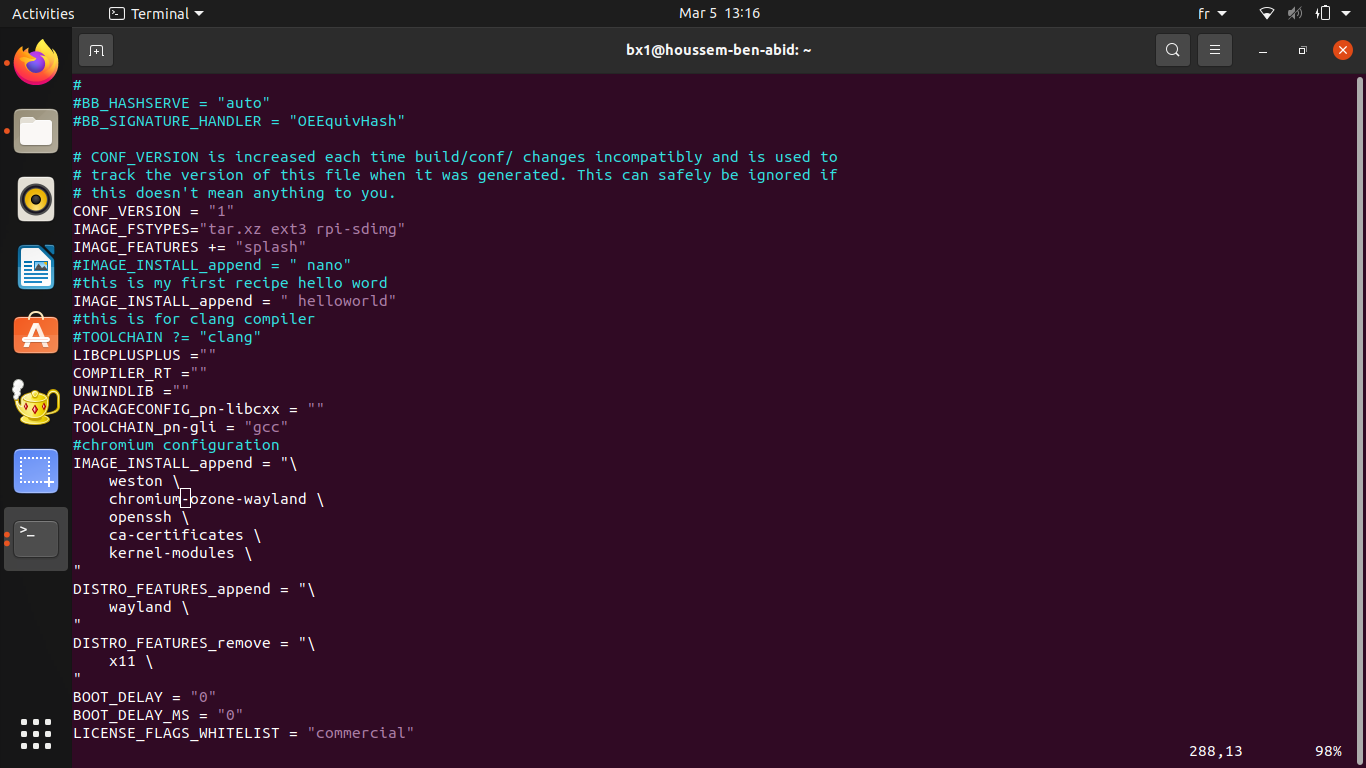This screenshot has width=1366, height=768.
Task: Click the power level indicator in the tray
Action: coord(1322,13)
